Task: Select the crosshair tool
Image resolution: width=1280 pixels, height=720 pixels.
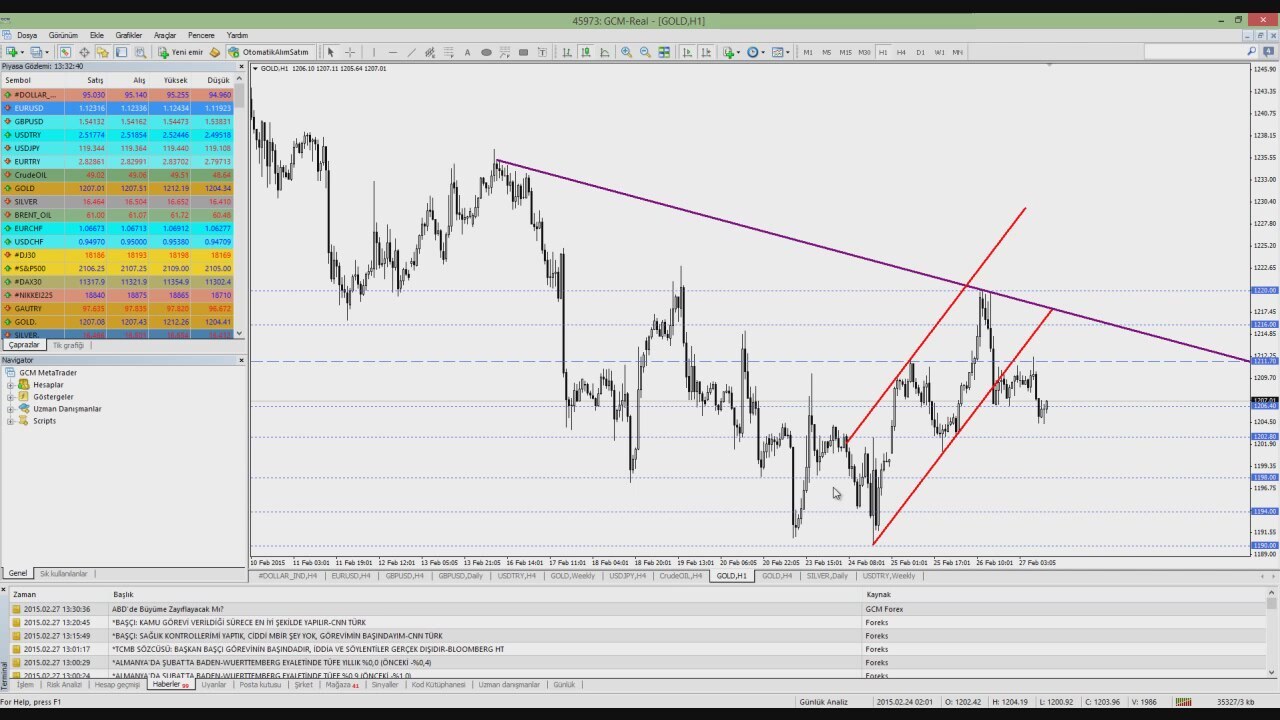Action: point(350,52)
